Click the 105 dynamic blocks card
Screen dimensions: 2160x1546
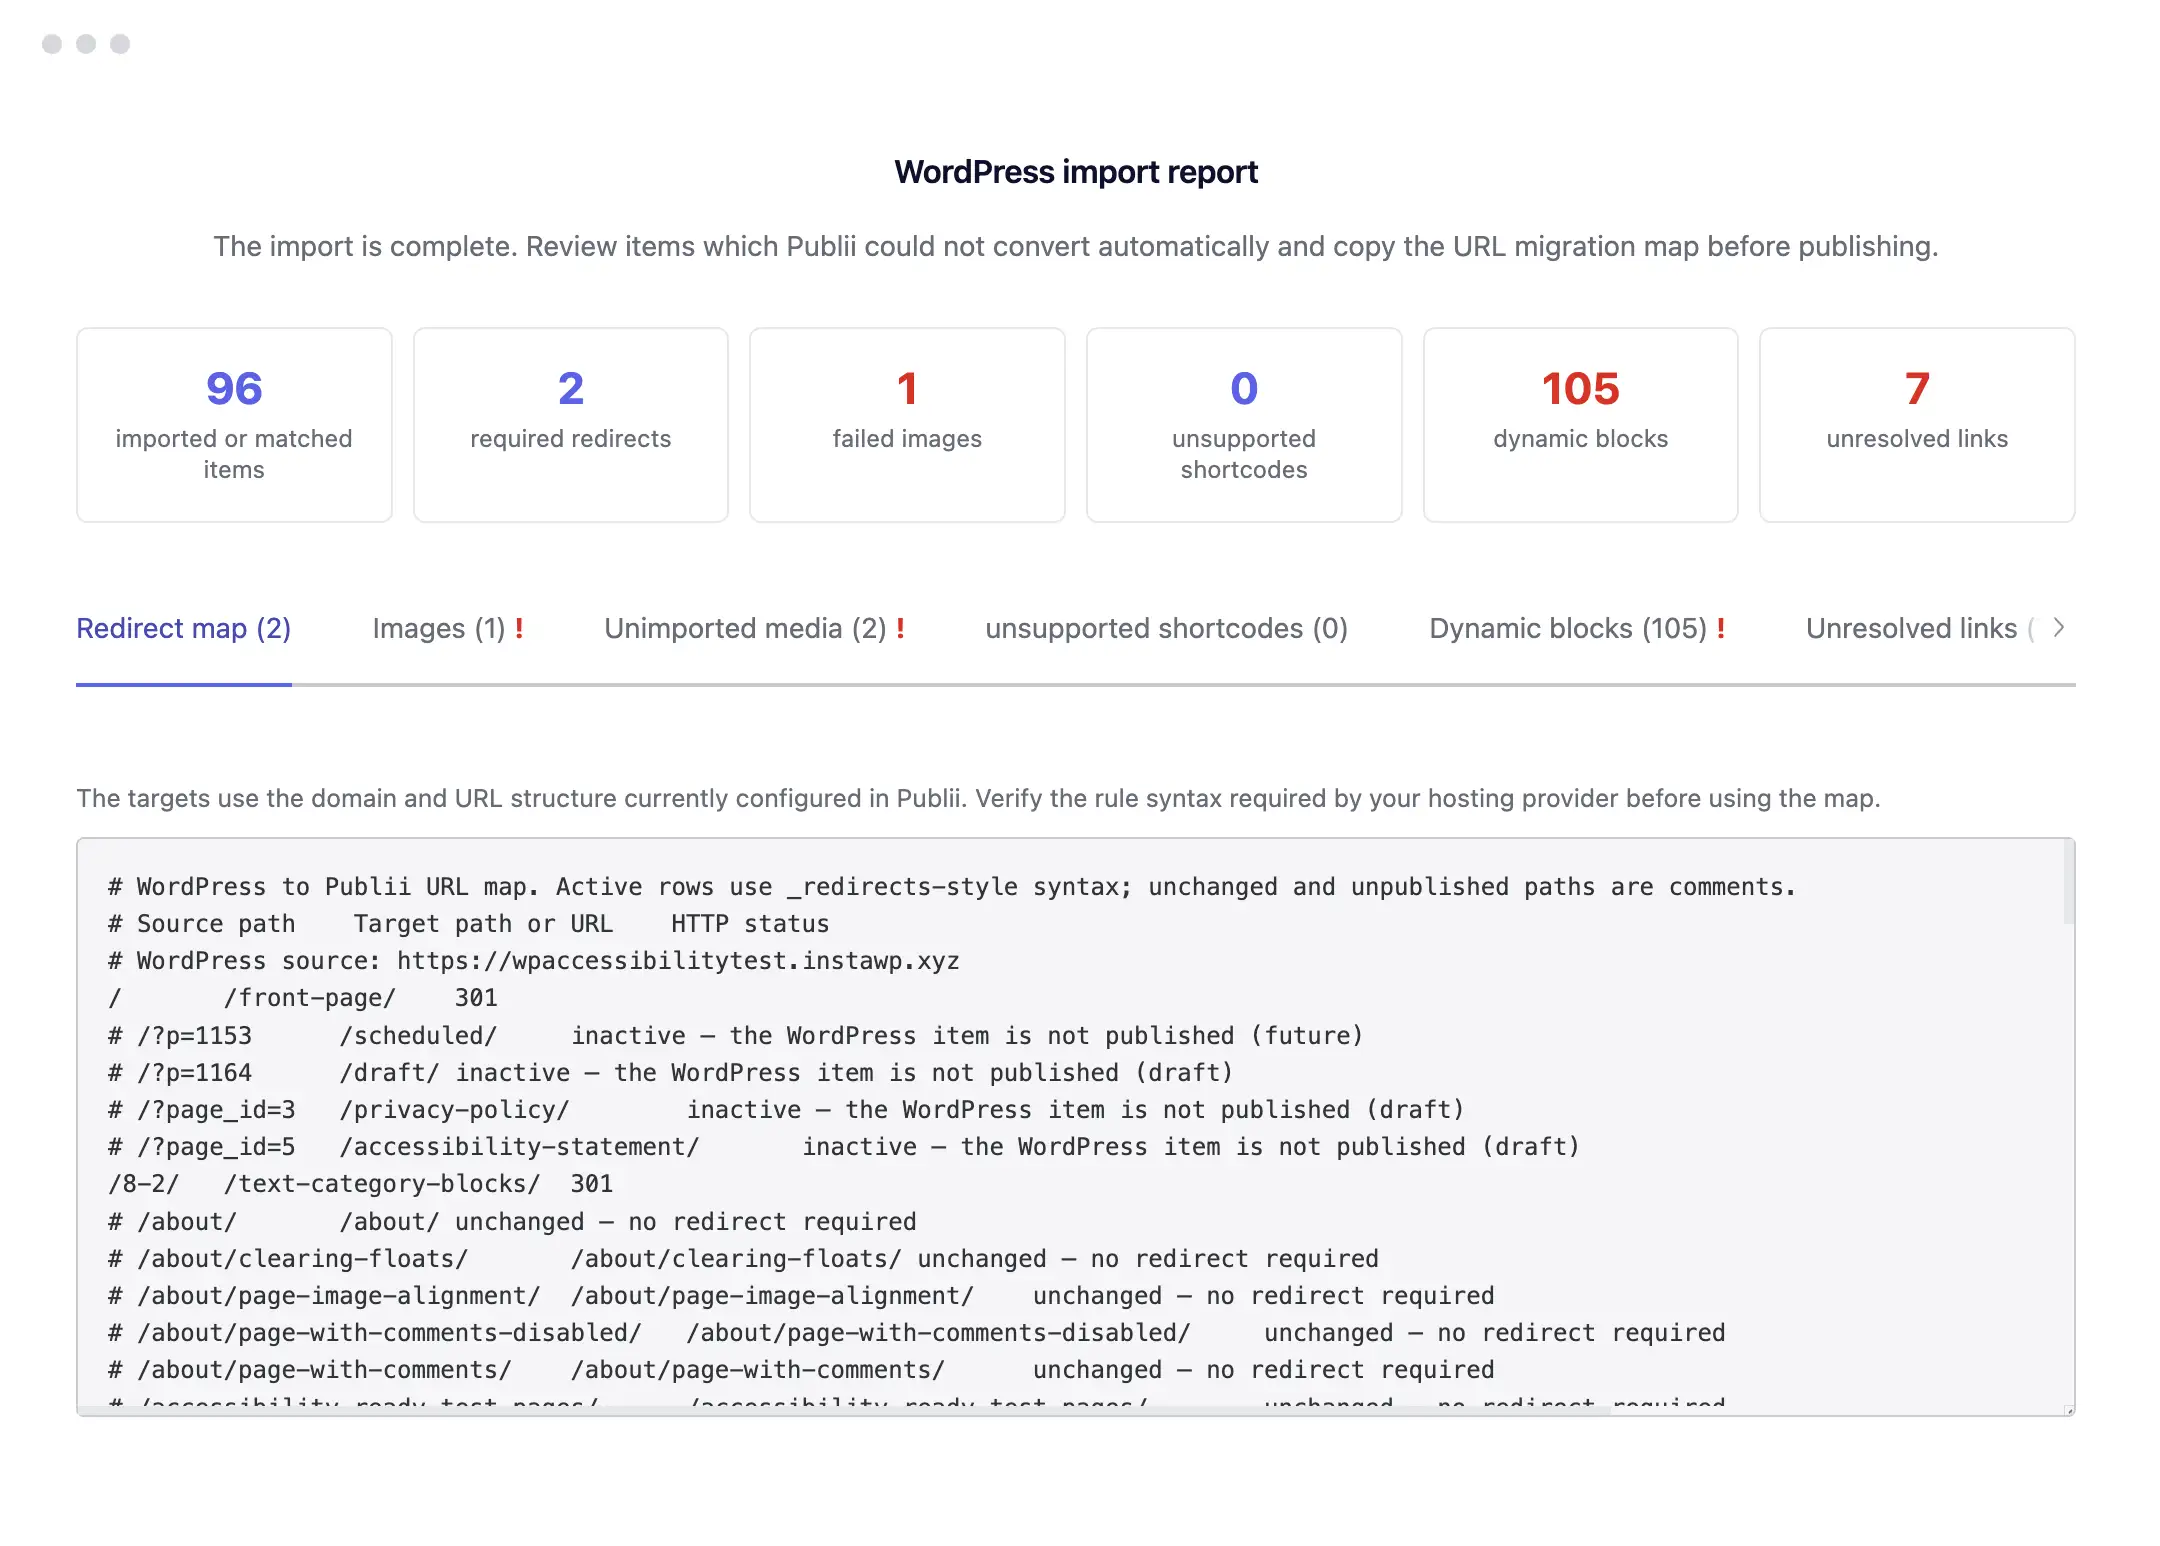pos(1581,425)
